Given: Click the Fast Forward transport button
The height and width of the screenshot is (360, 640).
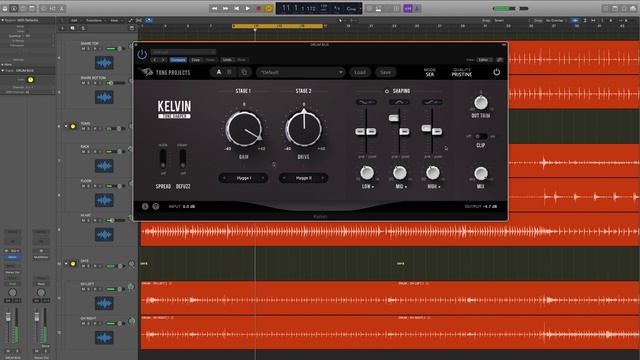Looking at the screenshot, I should pyautogui.click(x=225, y=8).
